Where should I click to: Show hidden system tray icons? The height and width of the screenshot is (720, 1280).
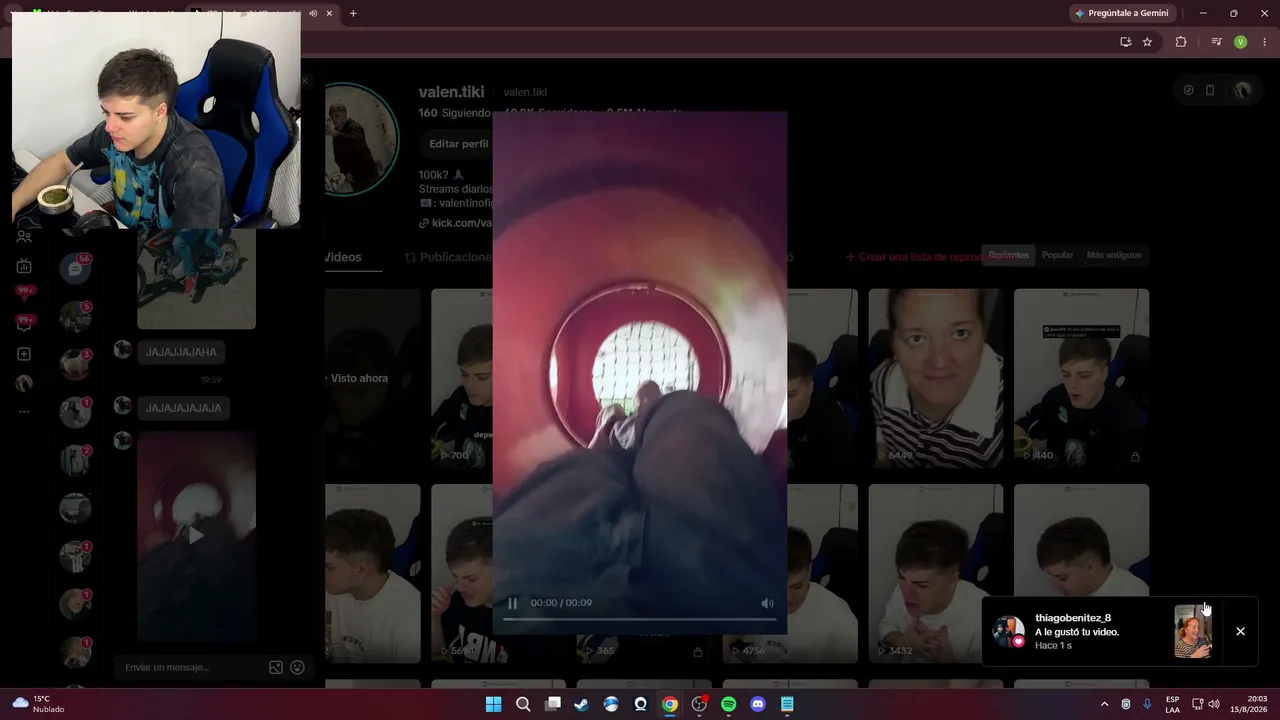click(x=1104, y=704)
